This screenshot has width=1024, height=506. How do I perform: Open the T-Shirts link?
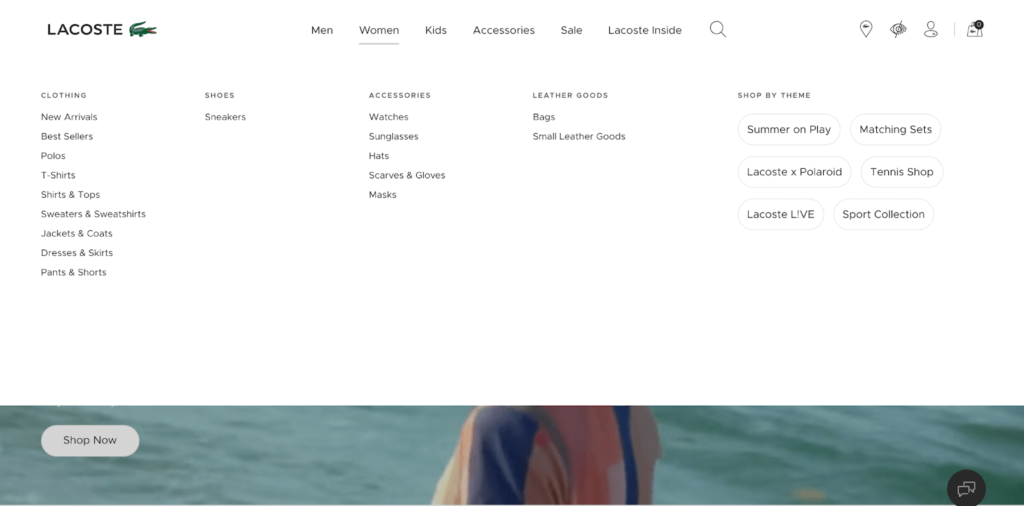[x=58, y=175]
